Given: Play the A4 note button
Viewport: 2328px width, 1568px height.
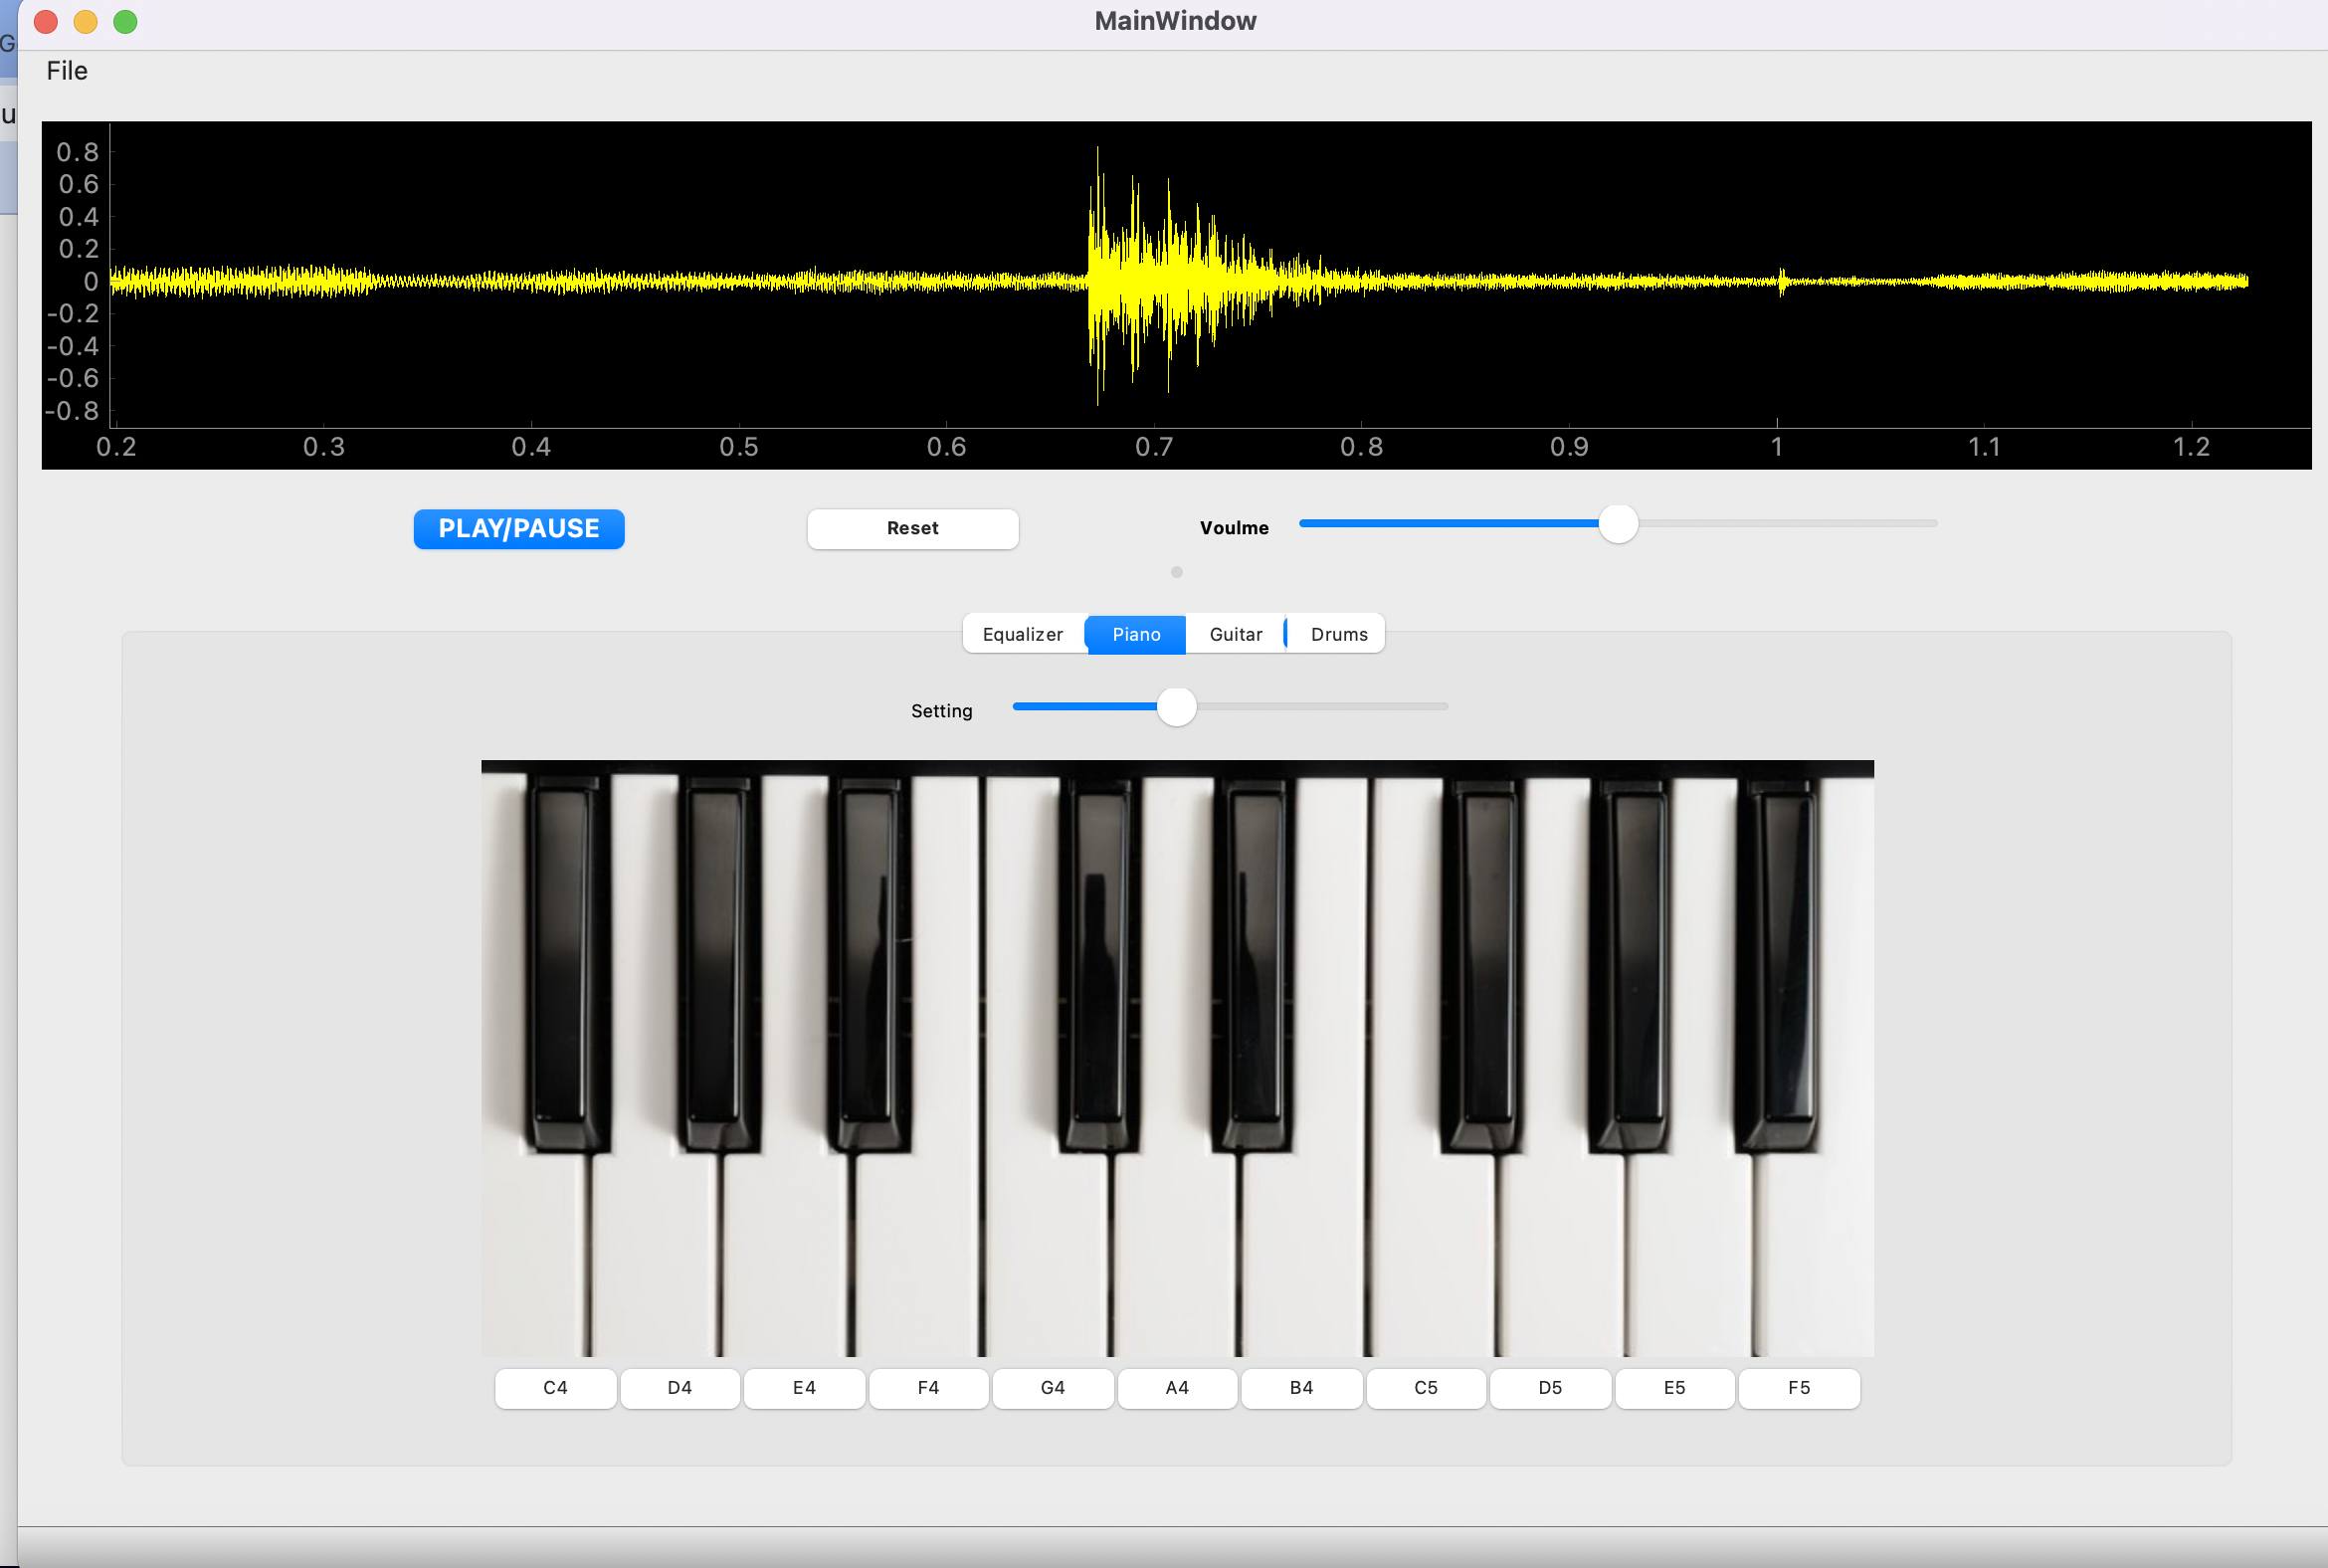Looking at the screenshot, I should [1177, 1387].
